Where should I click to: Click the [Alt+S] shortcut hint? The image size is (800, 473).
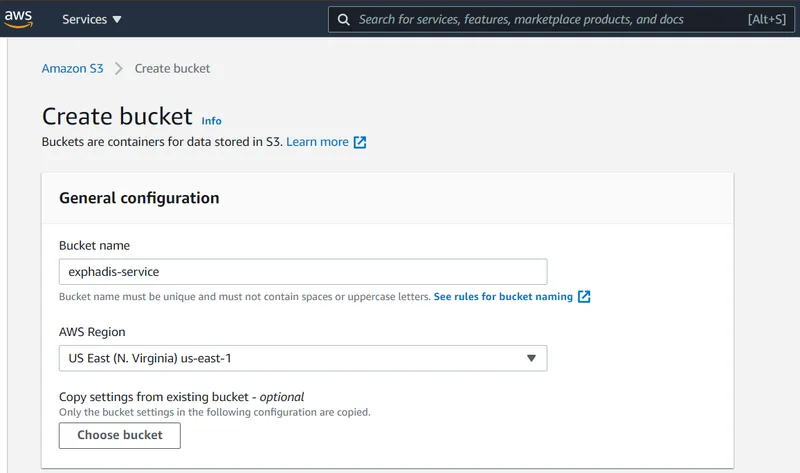(x=767, y=19)
